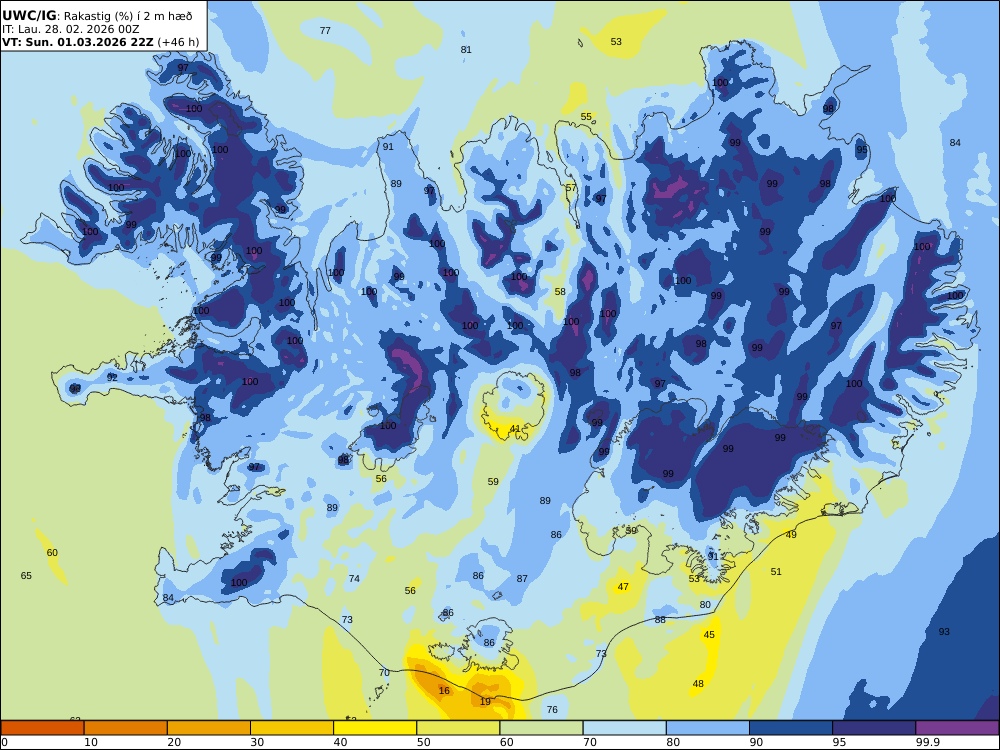Click the legend tick label '40'
Screen dimensions: 1000x750
(341, 742)
